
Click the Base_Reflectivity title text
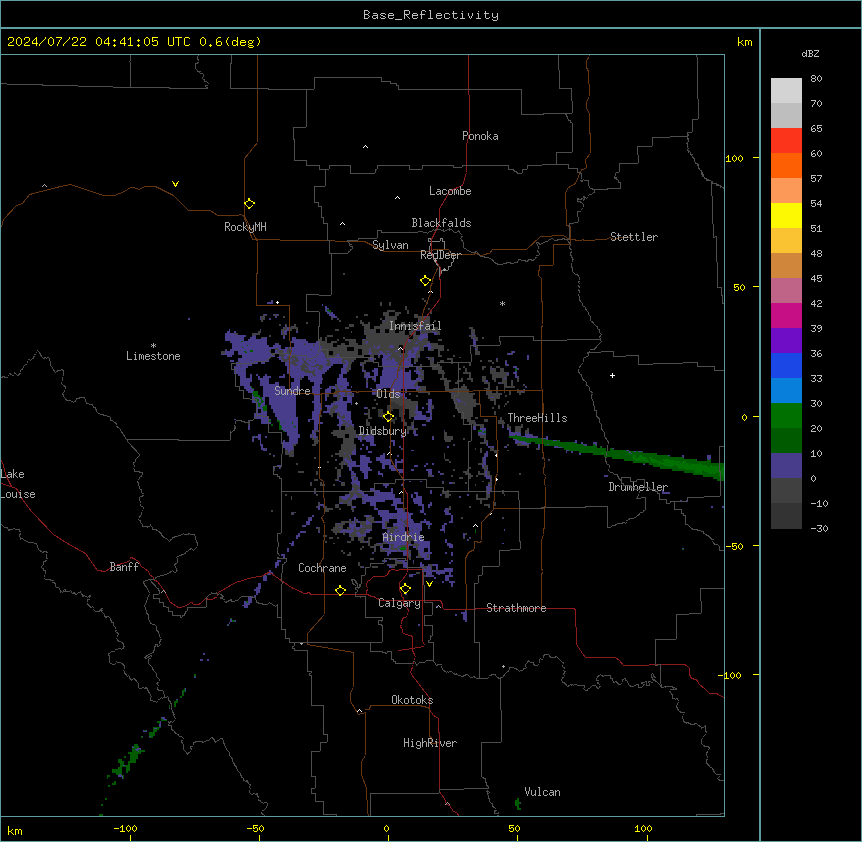coord(431,15)
